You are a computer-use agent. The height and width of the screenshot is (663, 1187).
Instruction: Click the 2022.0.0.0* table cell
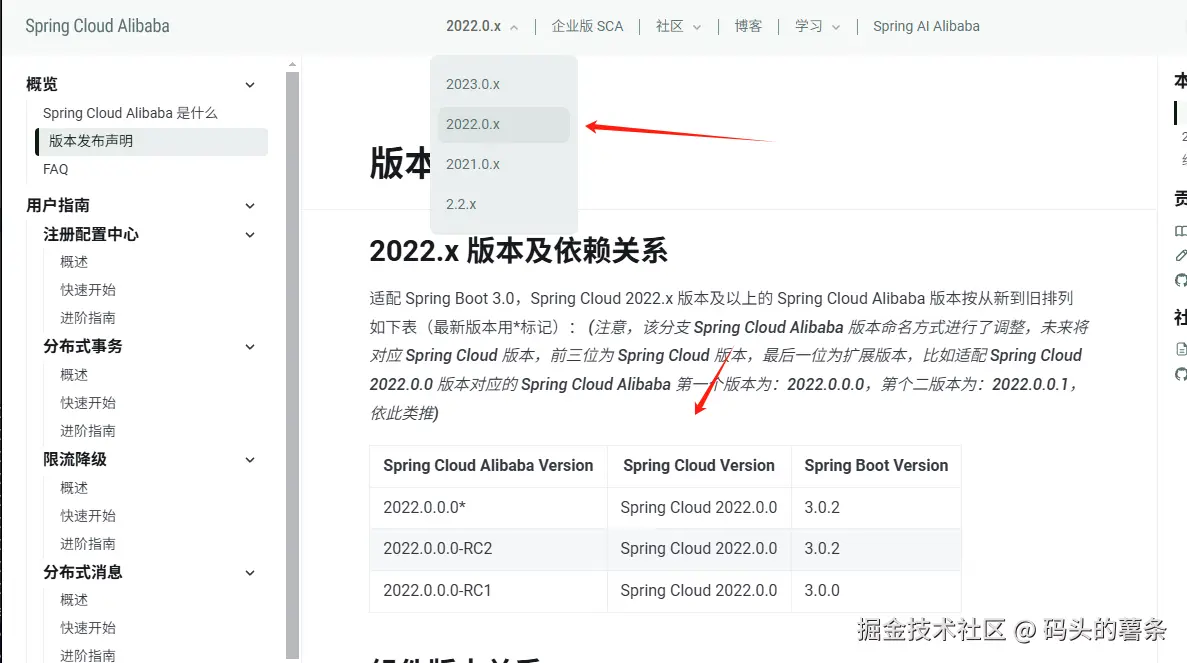pyautogui.click(x=488, y=507)
